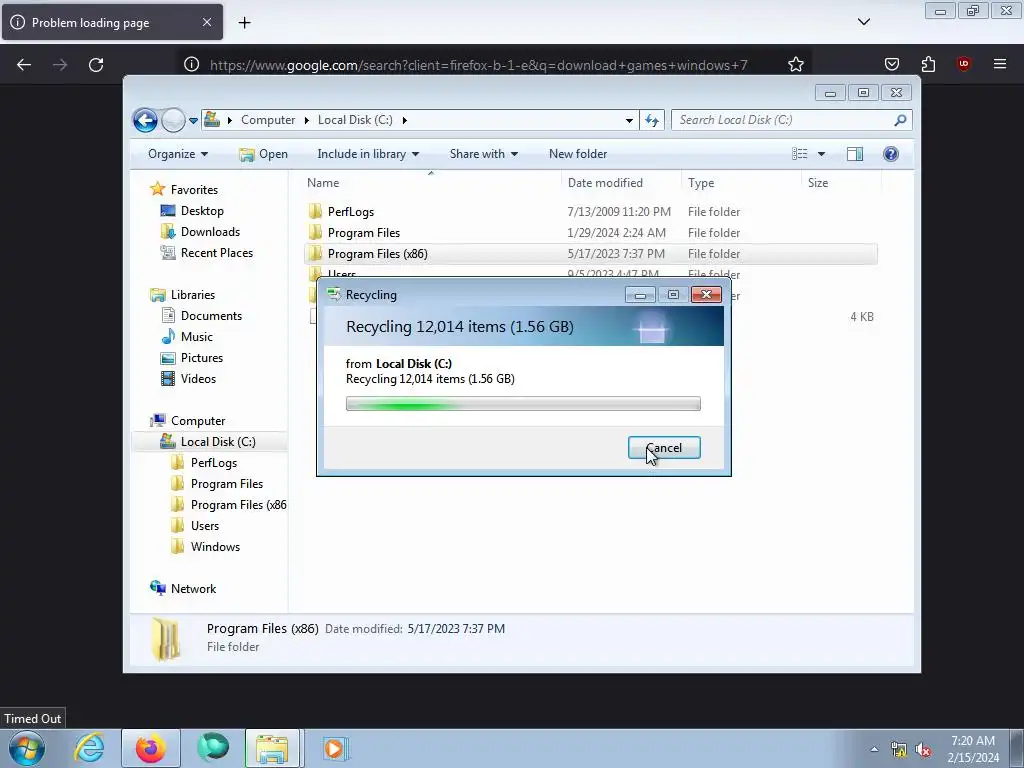Sort by Date modified column header
The height and width of the screenshot is (768, 1024).
(x=620, y=183)
